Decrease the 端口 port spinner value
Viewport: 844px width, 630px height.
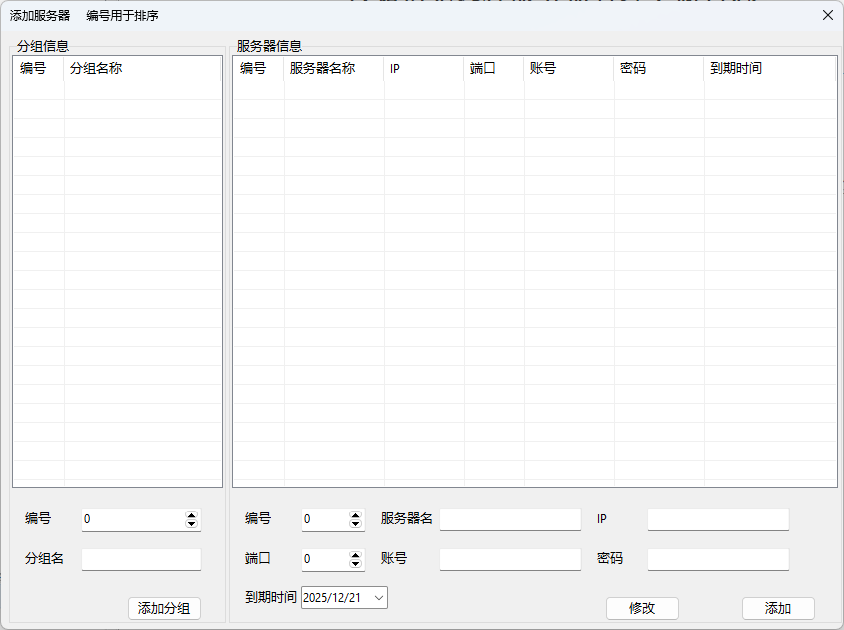[355, 563]
